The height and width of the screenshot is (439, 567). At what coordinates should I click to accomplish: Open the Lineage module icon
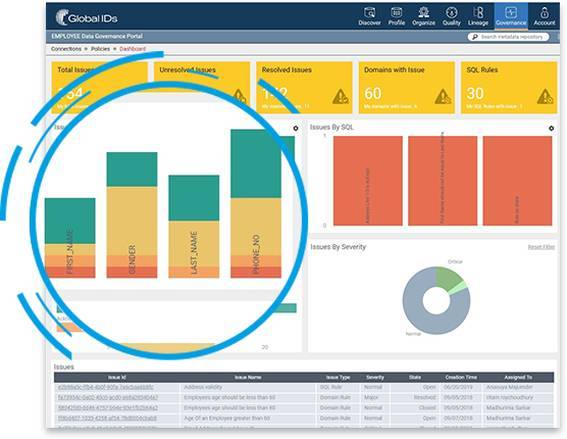pos(478,16)
